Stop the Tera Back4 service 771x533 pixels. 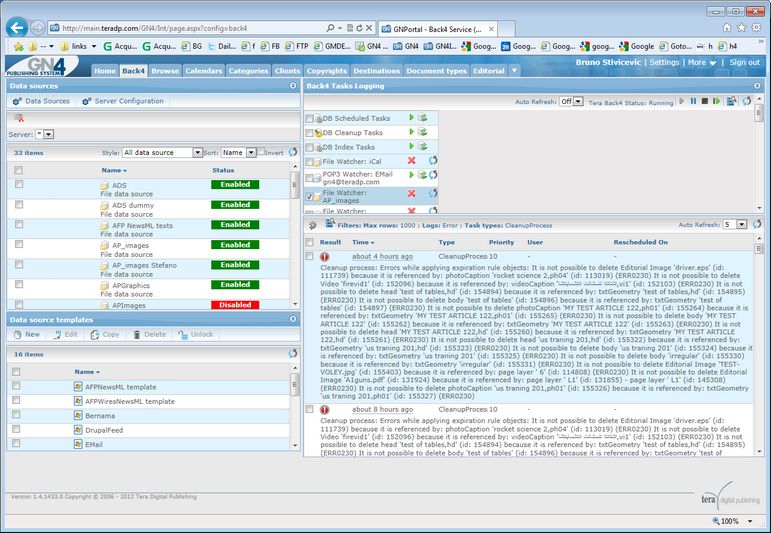point(705,101)
